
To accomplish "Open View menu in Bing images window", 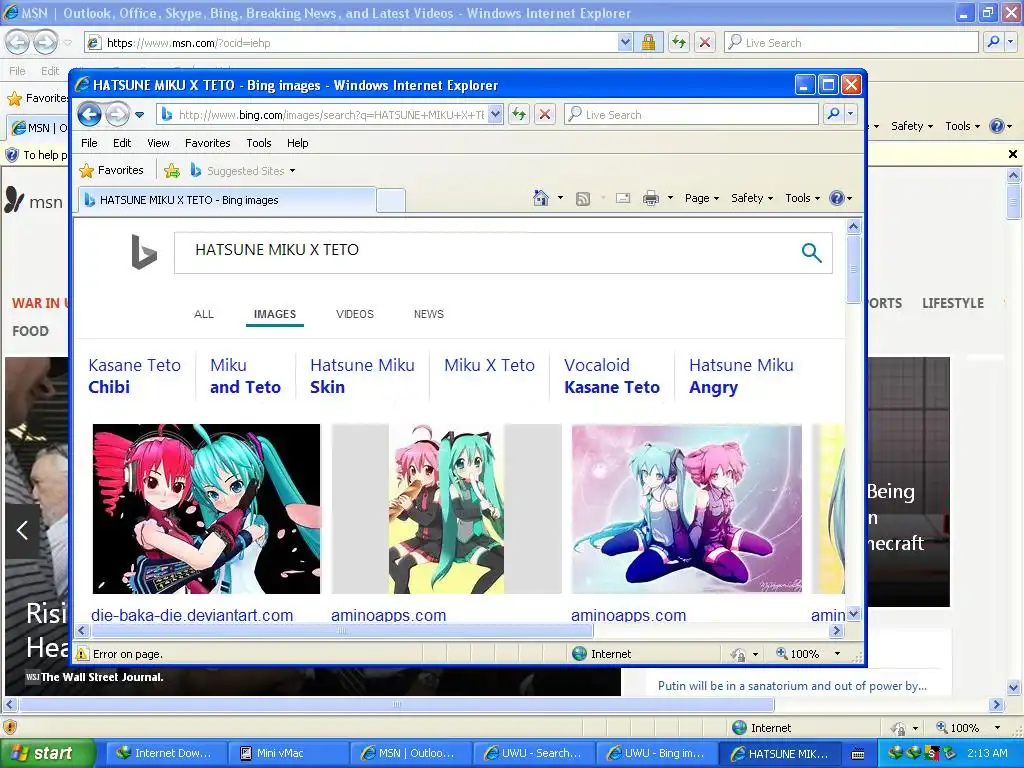I will 158,143.
